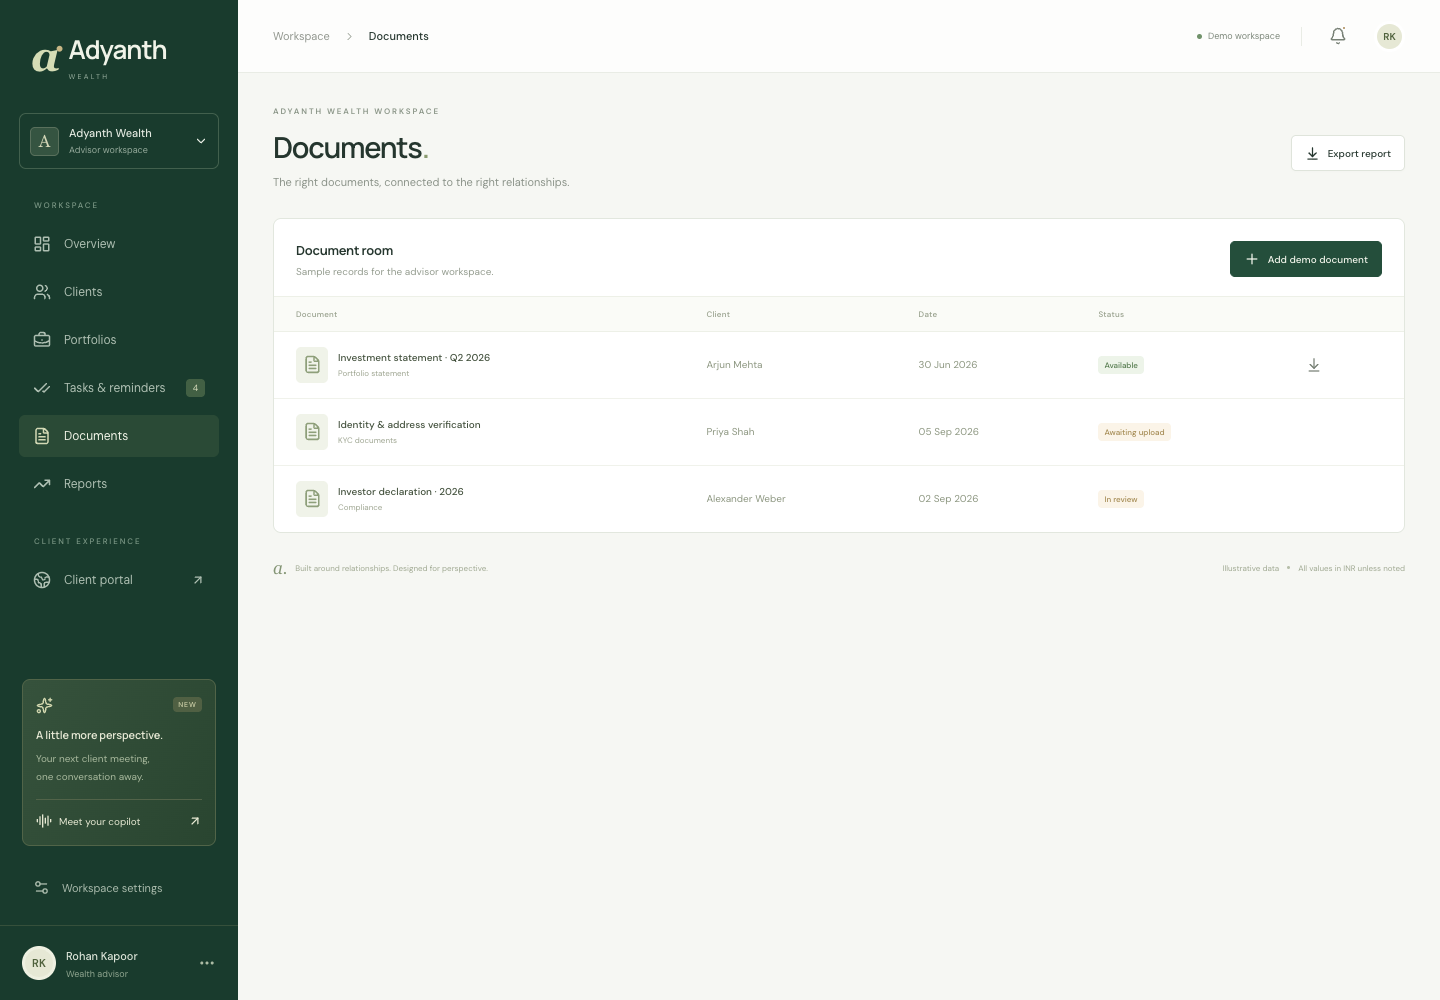Download the Investment statement Q2 2026

1314,365
